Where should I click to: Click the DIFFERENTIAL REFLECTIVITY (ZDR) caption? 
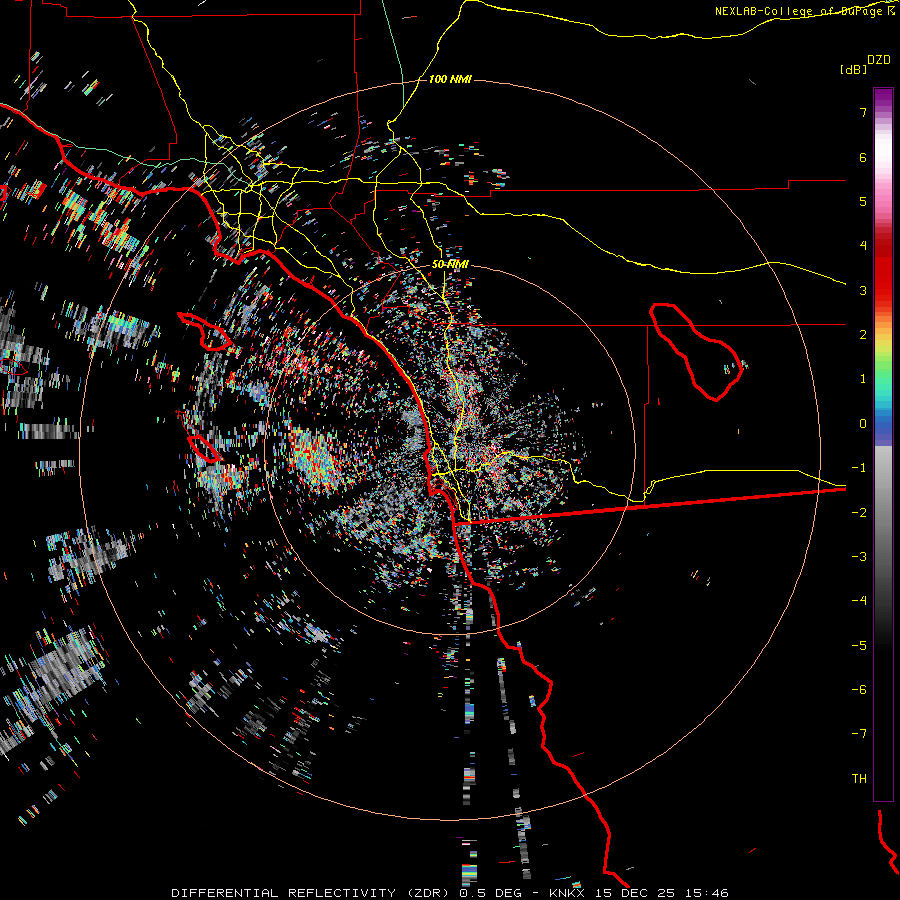(x=310, y=893)
